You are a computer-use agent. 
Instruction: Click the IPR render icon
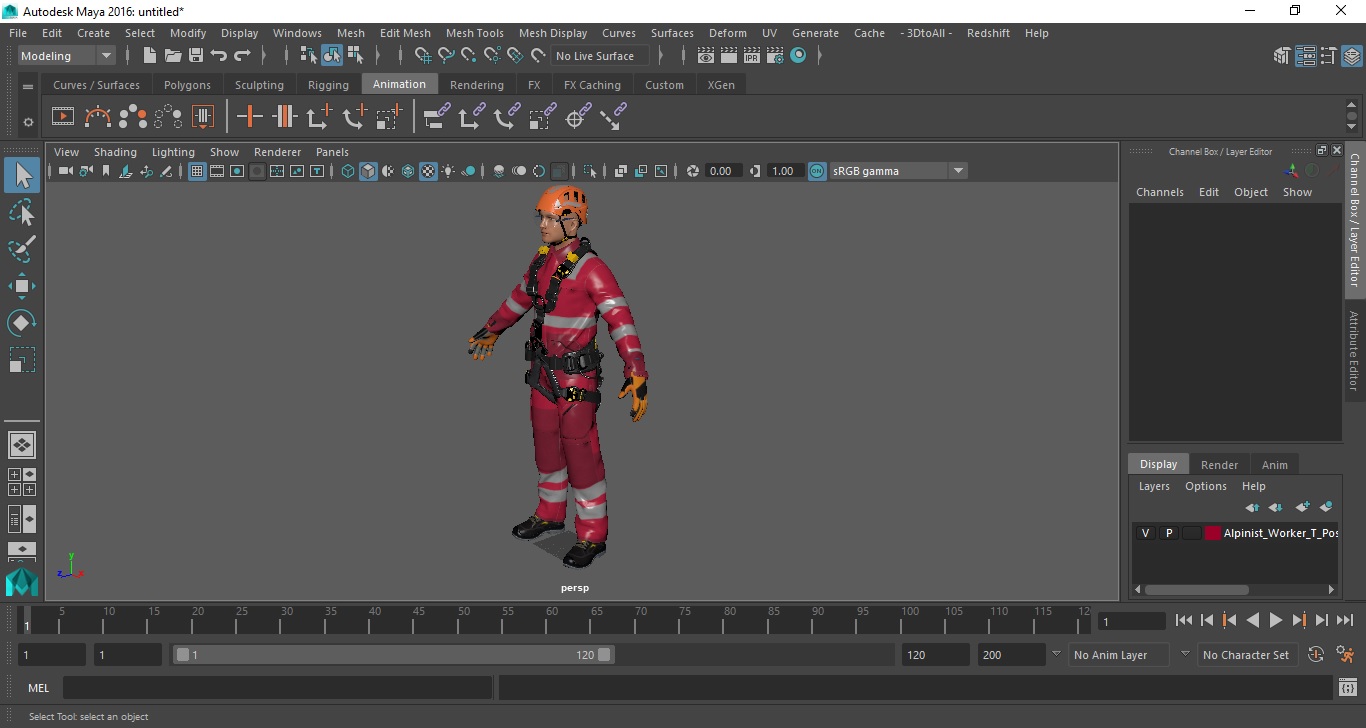[752, 56]
